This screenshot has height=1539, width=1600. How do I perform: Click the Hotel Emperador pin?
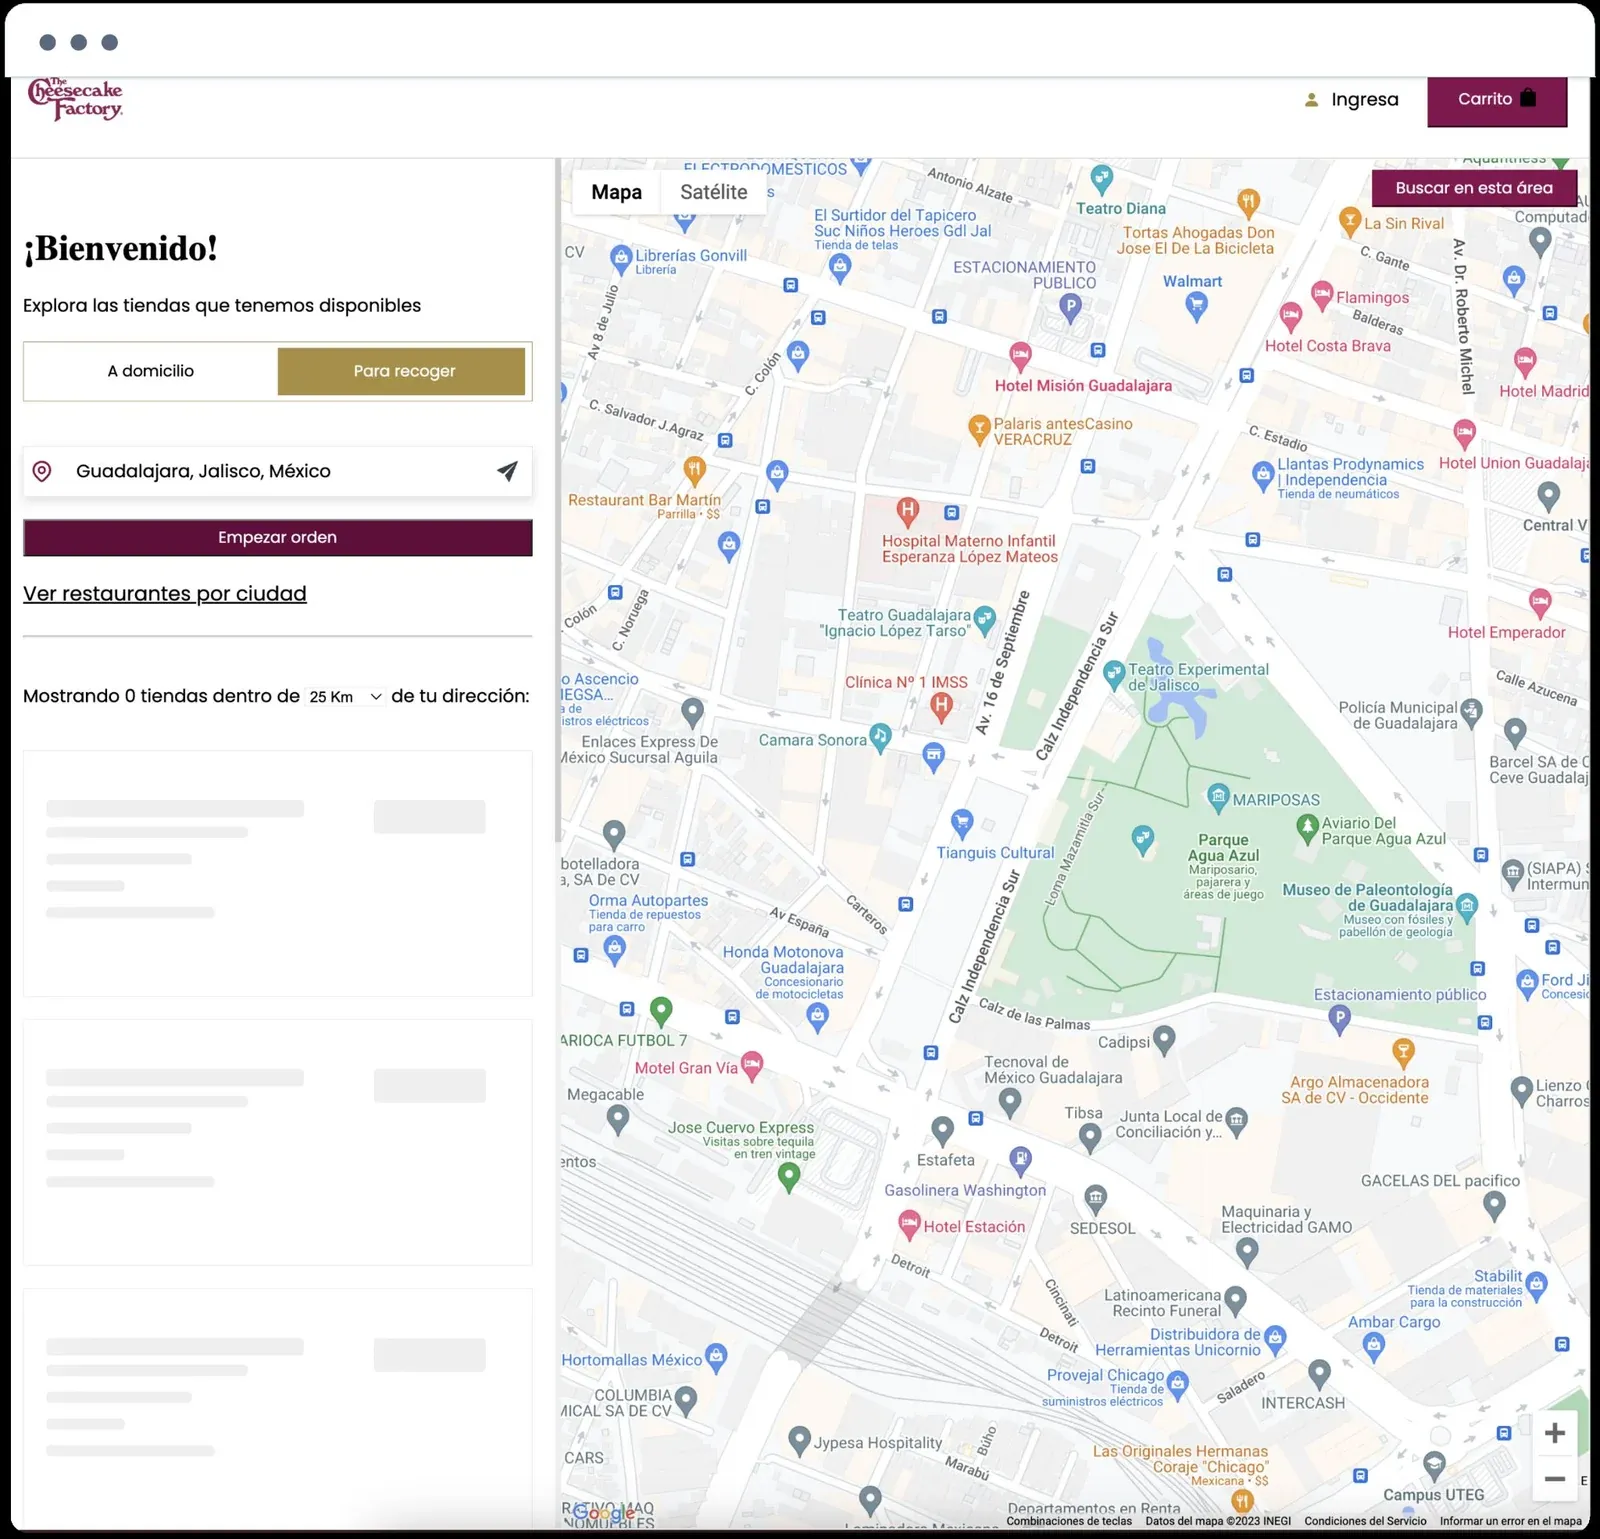point(1540,602)
